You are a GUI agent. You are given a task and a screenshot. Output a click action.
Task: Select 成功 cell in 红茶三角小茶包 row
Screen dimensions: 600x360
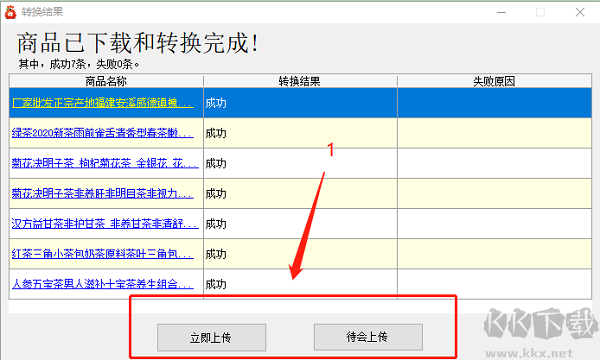(x=300, y=254)
